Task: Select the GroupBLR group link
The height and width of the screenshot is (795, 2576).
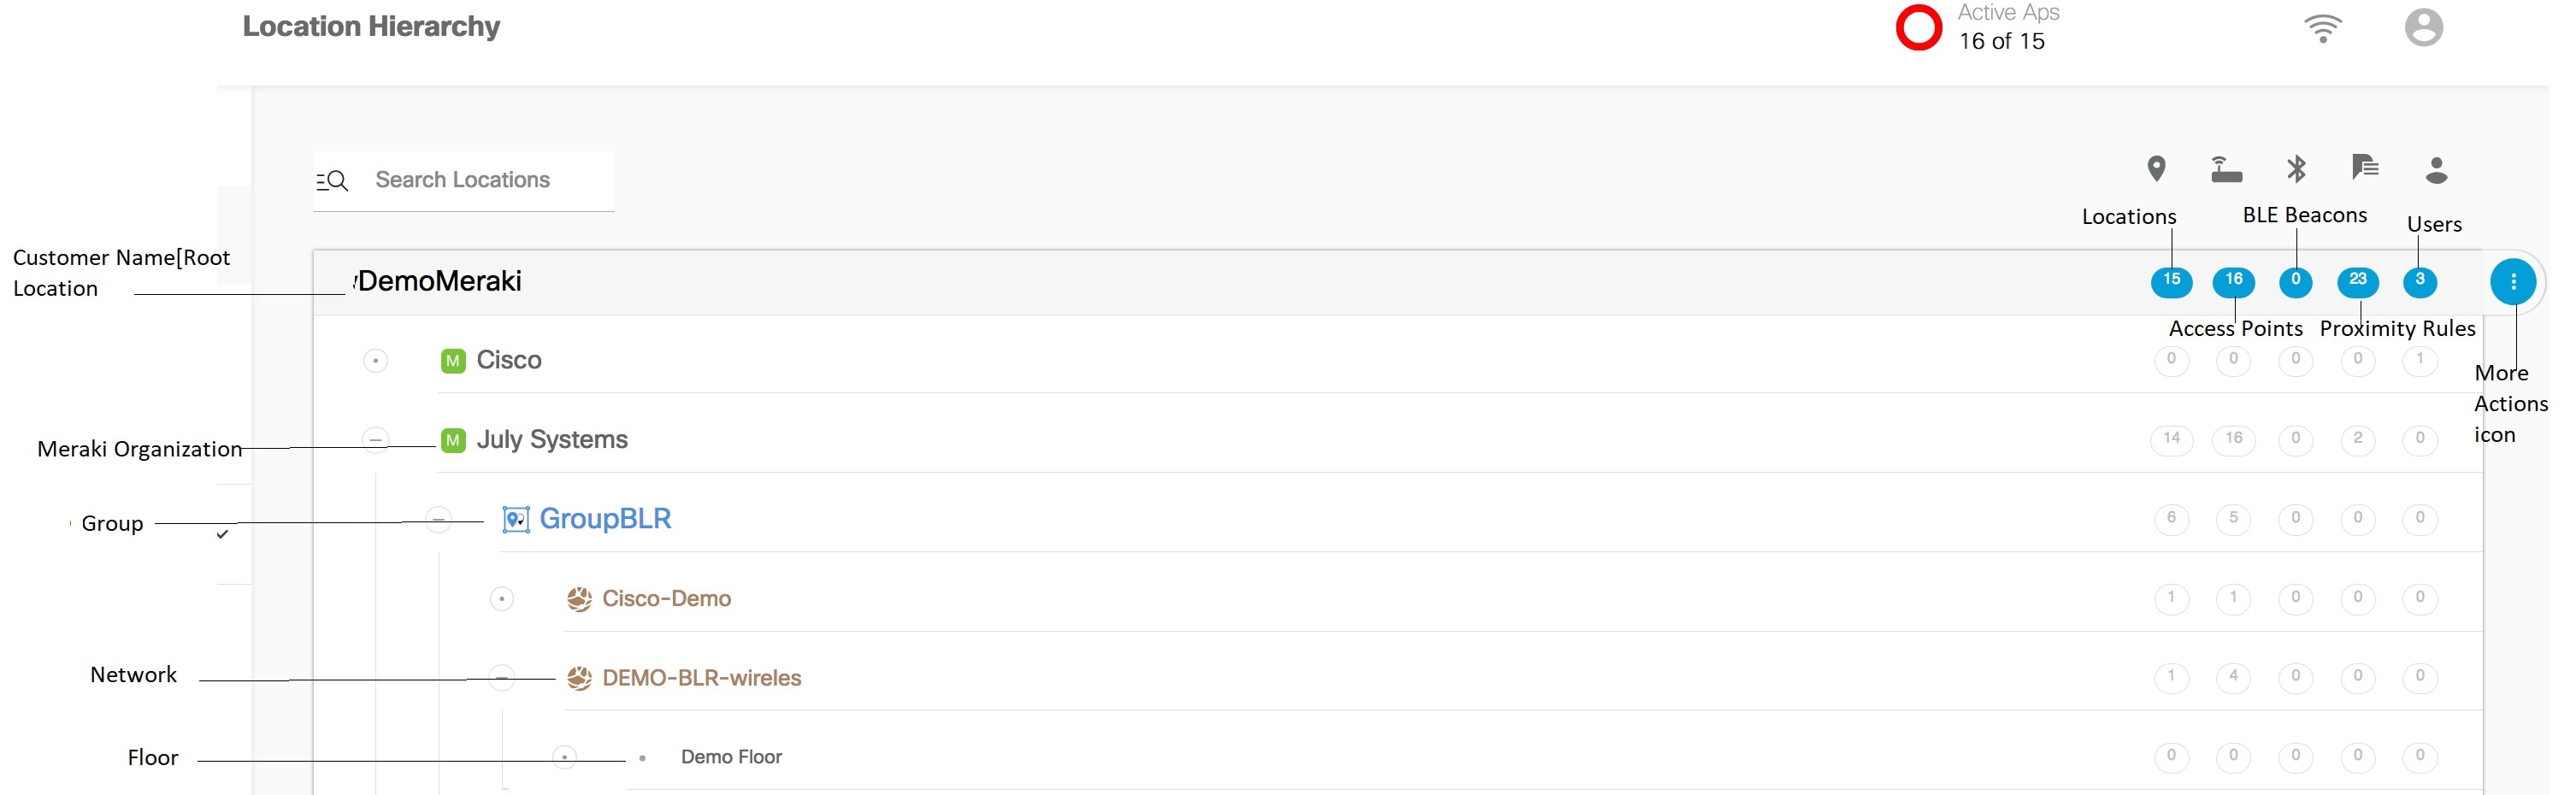Action: [605, 519]
